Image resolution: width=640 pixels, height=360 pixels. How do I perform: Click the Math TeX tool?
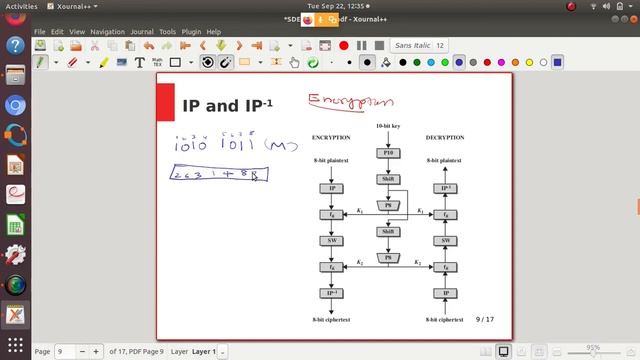click(157, 62)
